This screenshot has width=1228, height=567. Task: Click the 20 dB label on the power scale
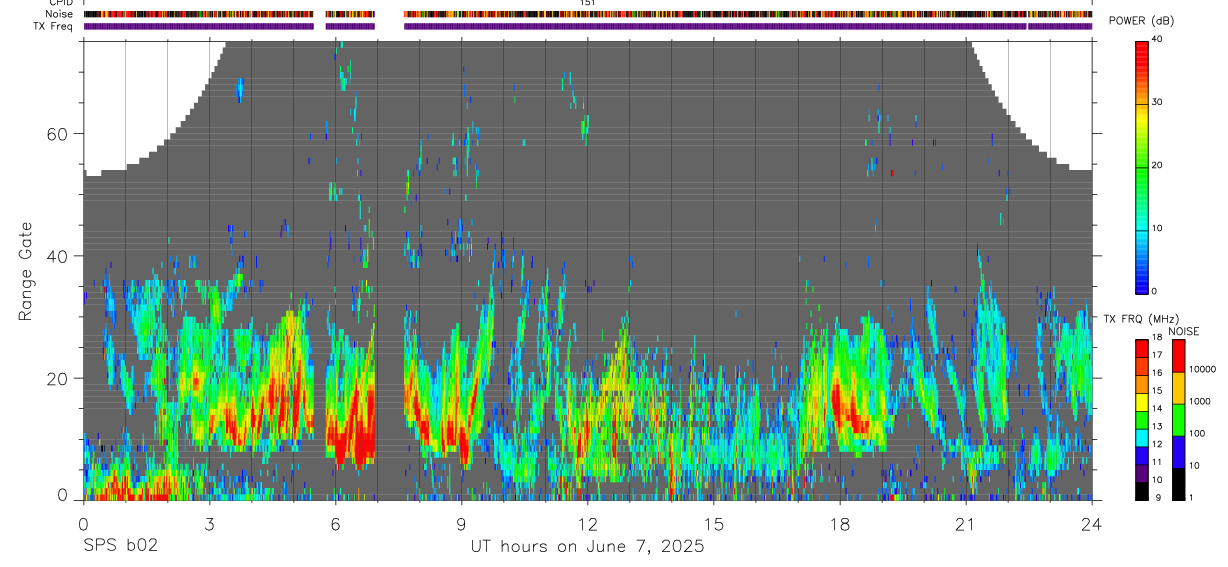click(1158, 165)
